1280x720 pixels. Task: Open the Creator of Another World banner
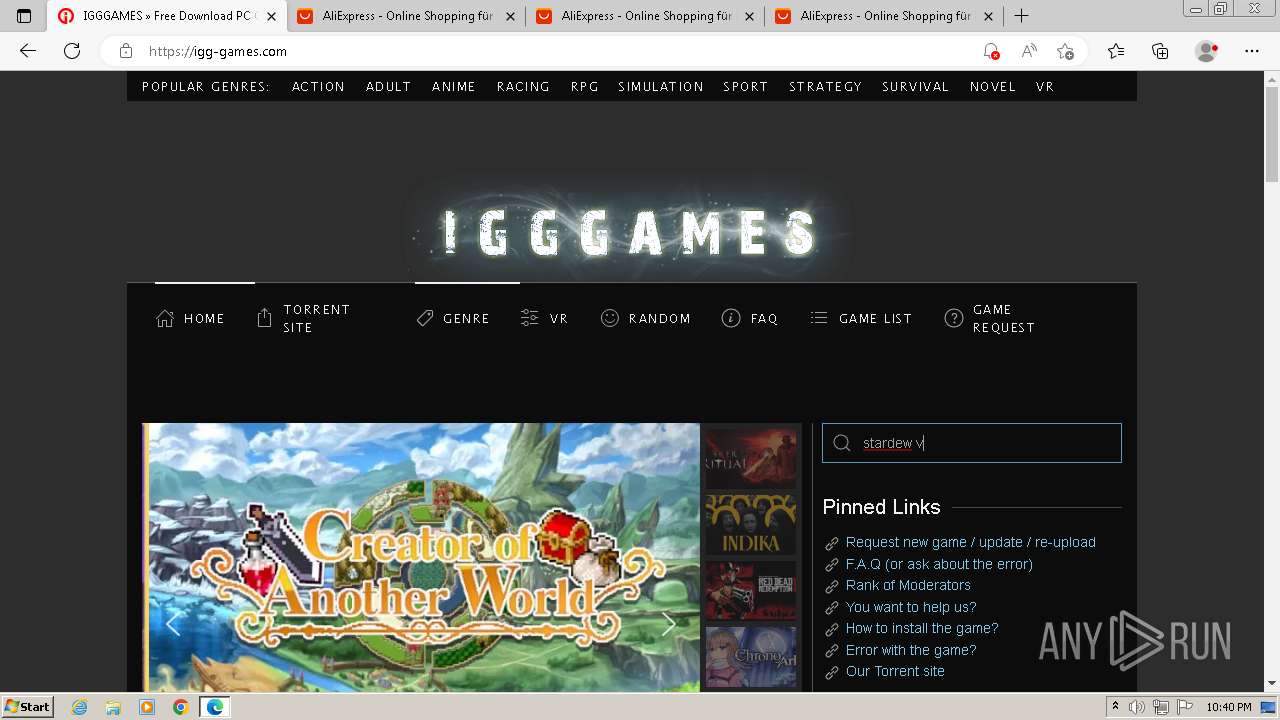click(x=421, y=557)
